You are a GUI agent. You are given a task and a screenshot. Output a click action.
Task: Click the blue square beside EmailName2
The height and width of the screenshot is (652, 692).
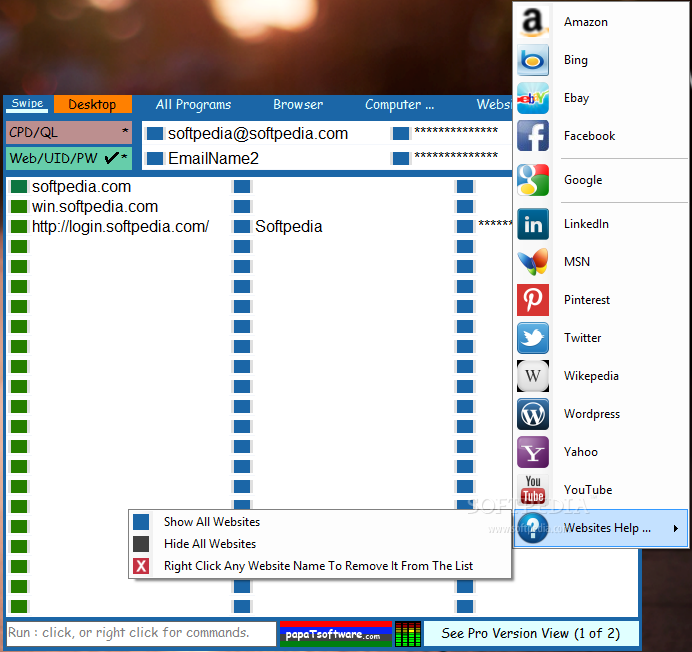(x=155, y=158)
